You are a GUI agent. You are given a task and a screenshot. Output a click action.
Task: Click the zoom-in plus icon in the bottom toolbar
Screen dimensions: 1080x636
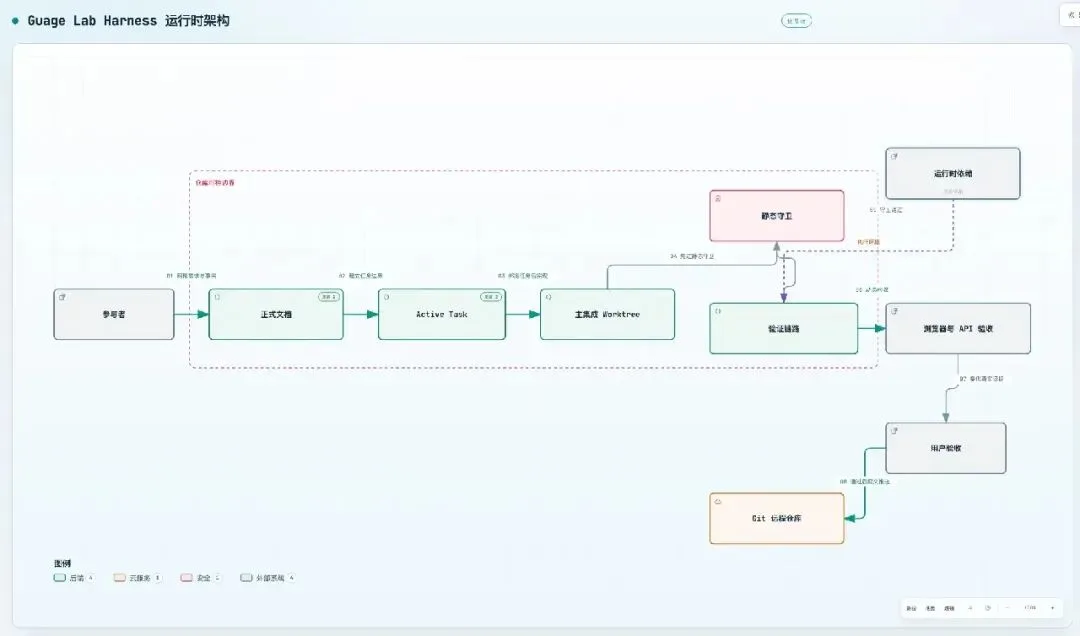(x=1052, y=608)
